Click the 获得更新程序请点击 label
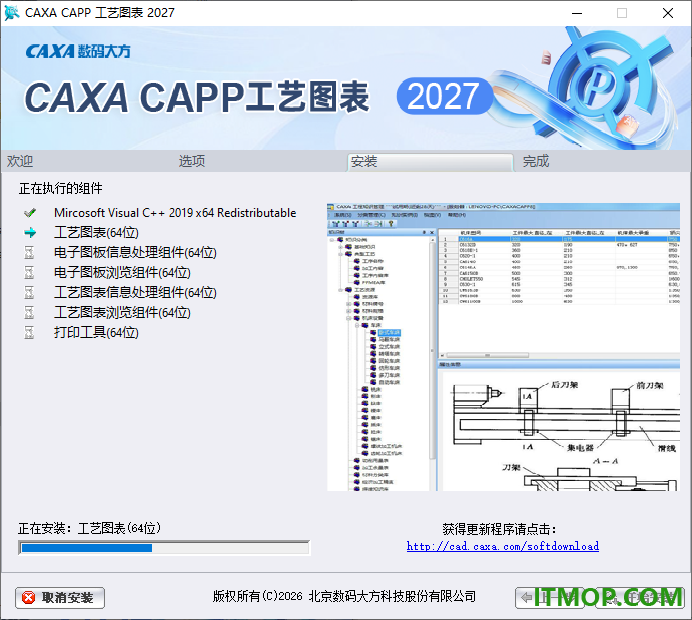 [500, 529]
